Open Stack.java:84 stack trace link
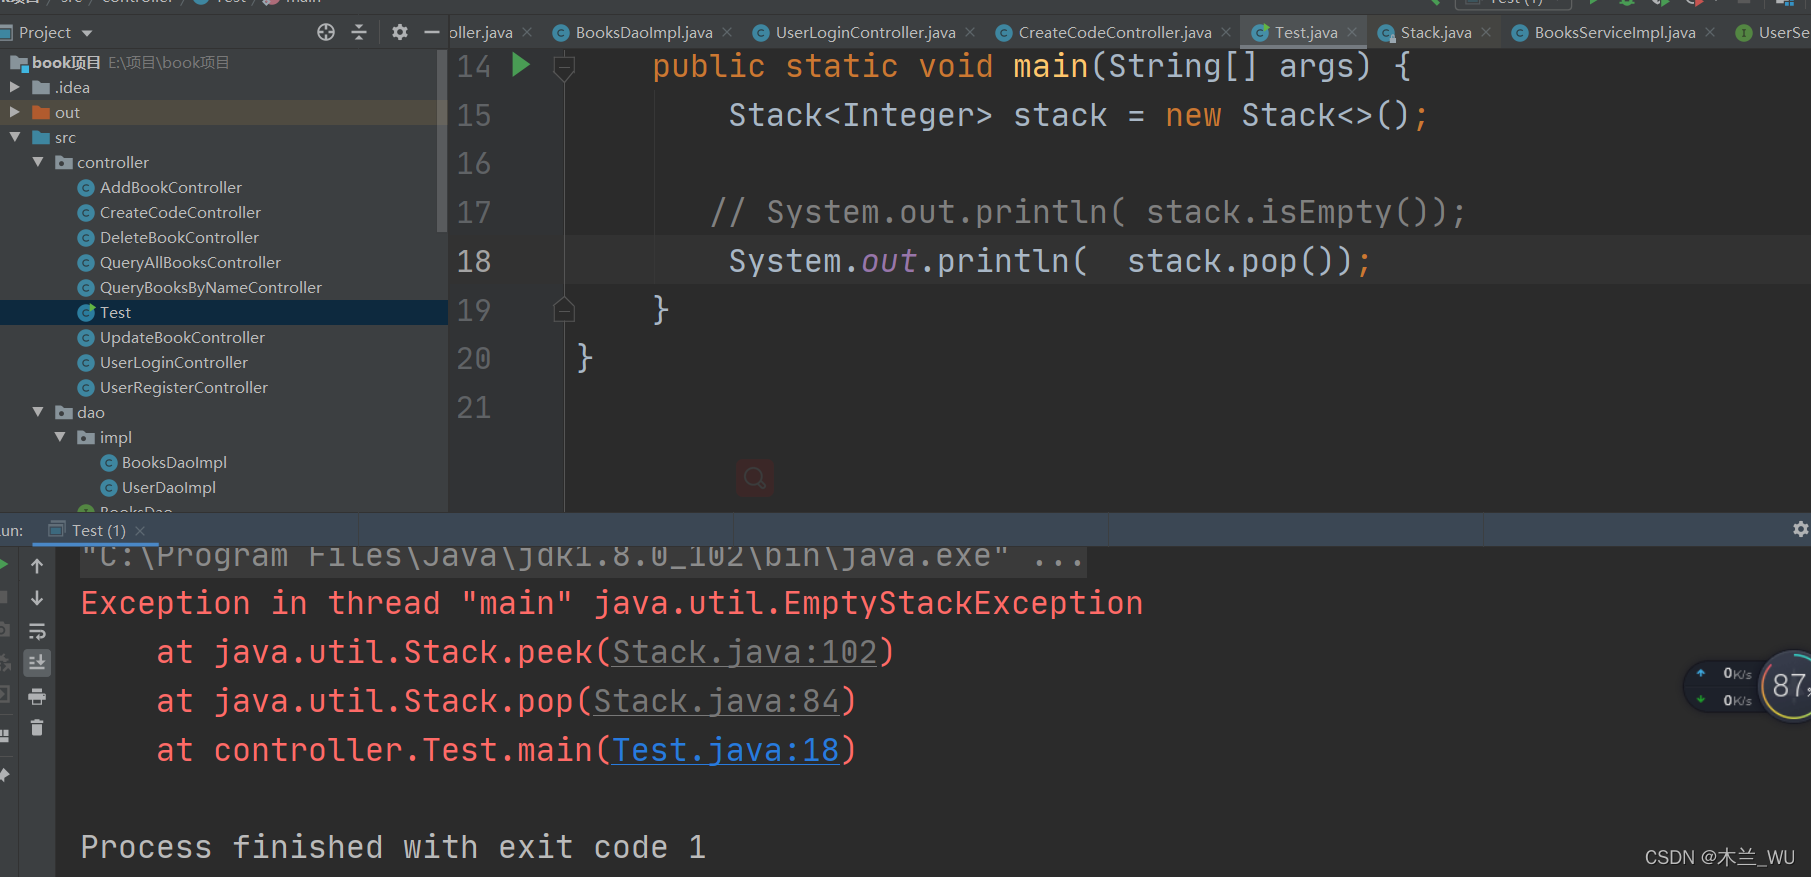Screen dimensions: 1811x877 coord(716,701)
